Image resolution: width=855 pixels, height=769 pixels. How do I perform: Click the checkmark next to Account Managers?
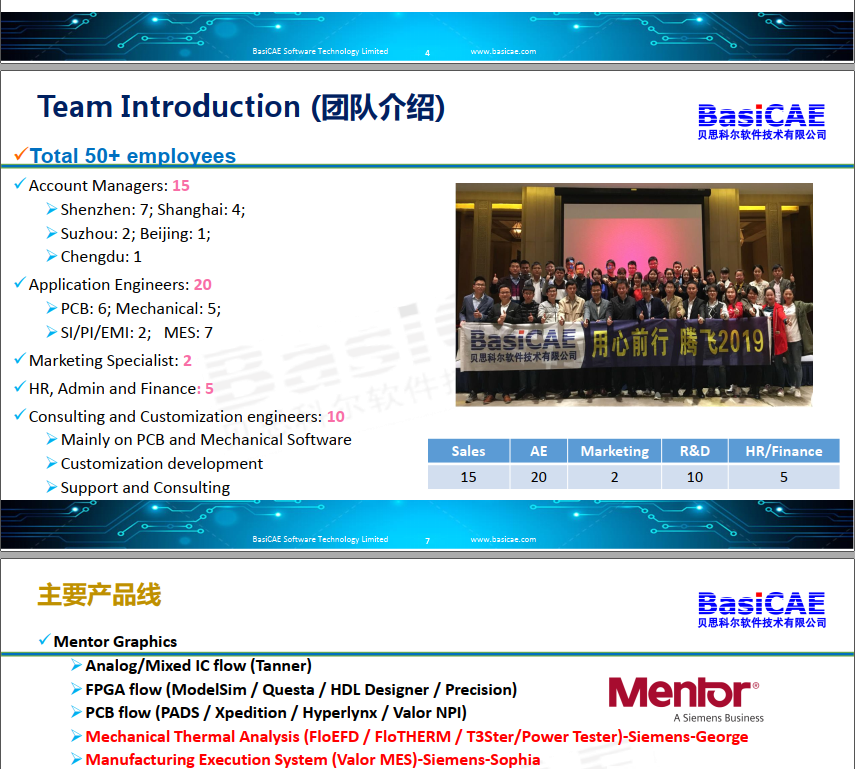20,185
